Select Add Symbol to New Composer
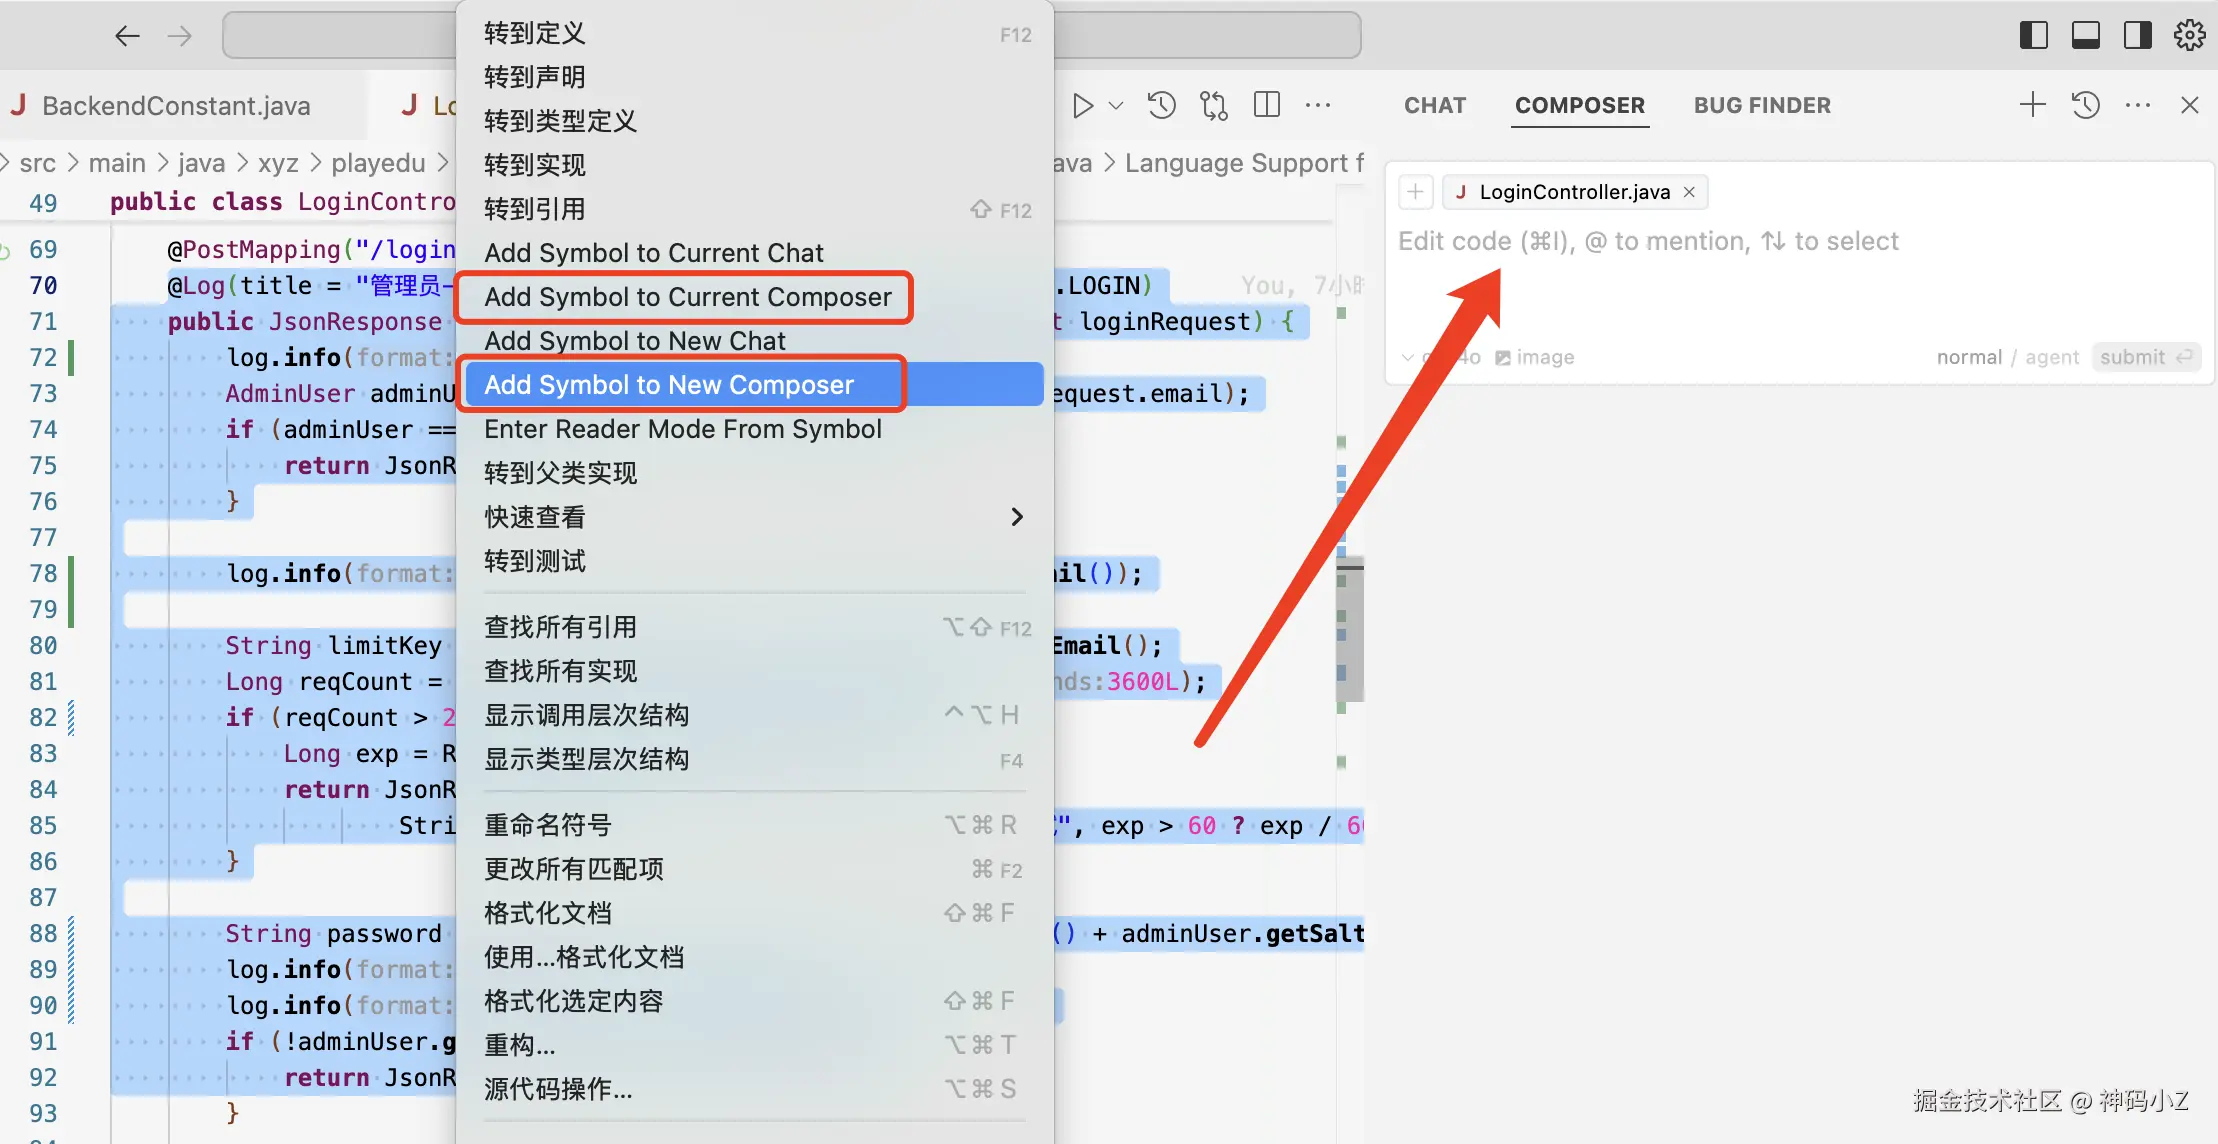The image size is (2218, 1144). click(x=669, y=385)
